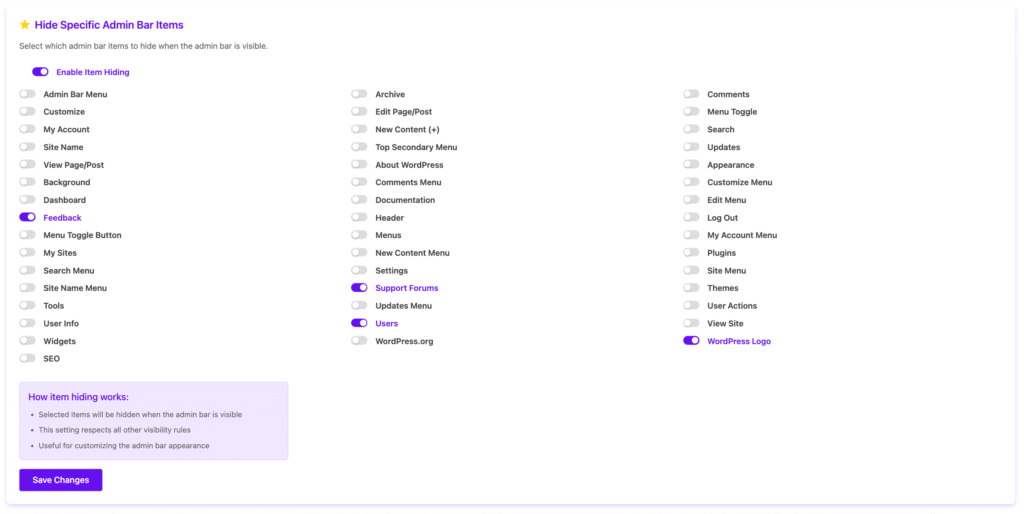Enable Log Out hiding

click(x=692, y=217)
